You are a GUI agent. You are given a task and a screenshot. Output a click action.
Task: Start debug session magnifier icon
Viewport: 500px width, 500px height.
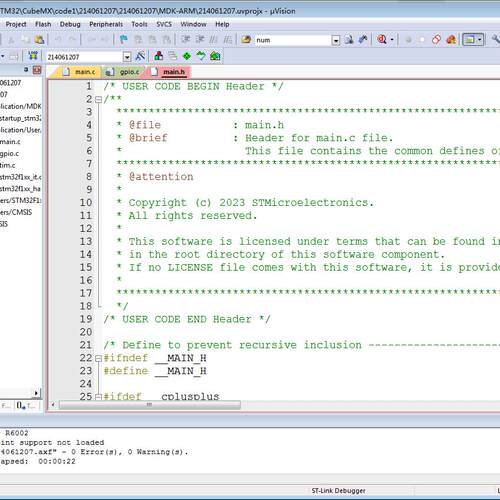click(x=382, y=40)
